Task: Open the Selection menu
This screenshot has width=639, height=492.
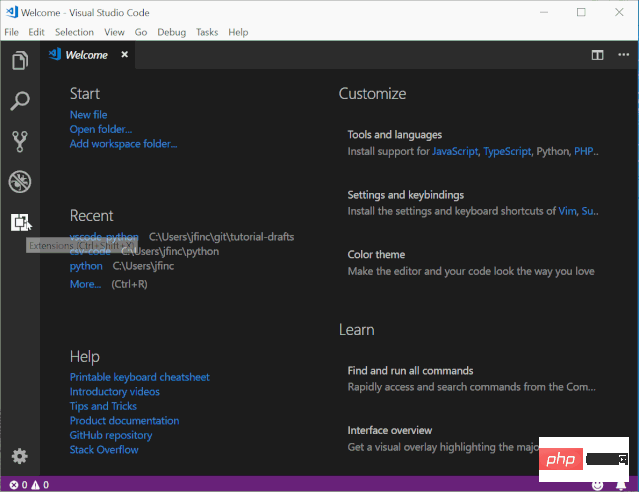Action: pyautogui.click(x=74, y=32)
